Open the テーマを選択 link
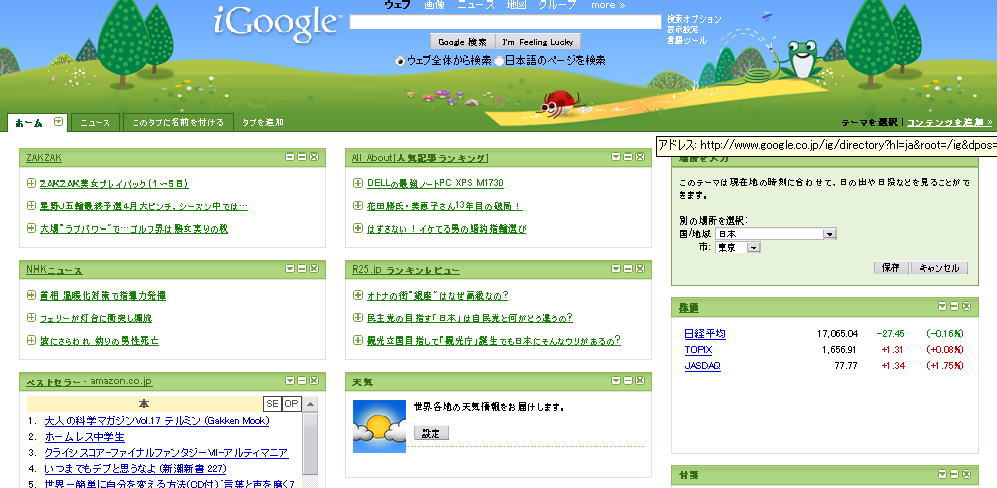997x488 pixels. (869, 122)
